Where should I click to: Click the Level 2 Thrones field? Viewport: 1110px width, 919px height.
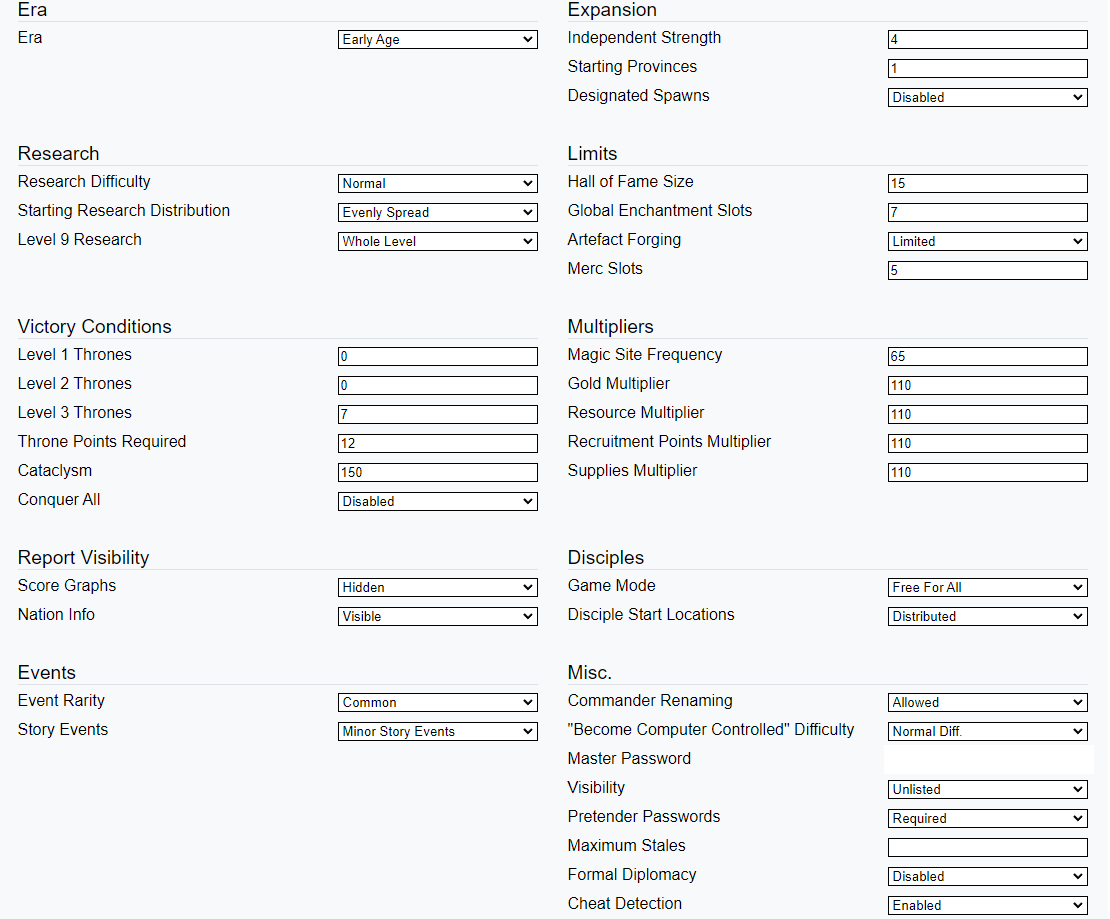437,385
